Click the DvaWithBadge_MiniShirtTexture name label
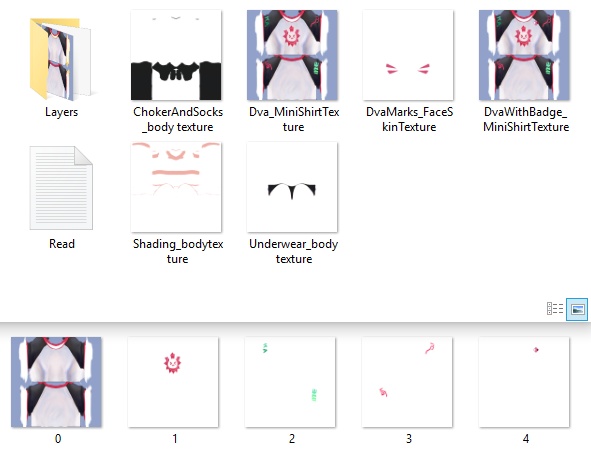This screenshot has width=591, height=461. click(526, 119)
